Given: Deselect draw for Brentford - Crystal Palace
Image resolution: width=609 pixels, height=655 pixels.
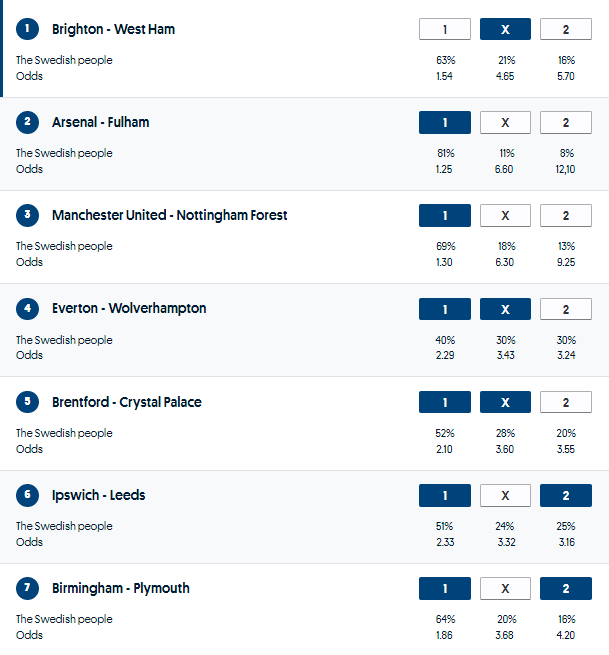Looking at the screenshot, I should click(x=505, y=402).
